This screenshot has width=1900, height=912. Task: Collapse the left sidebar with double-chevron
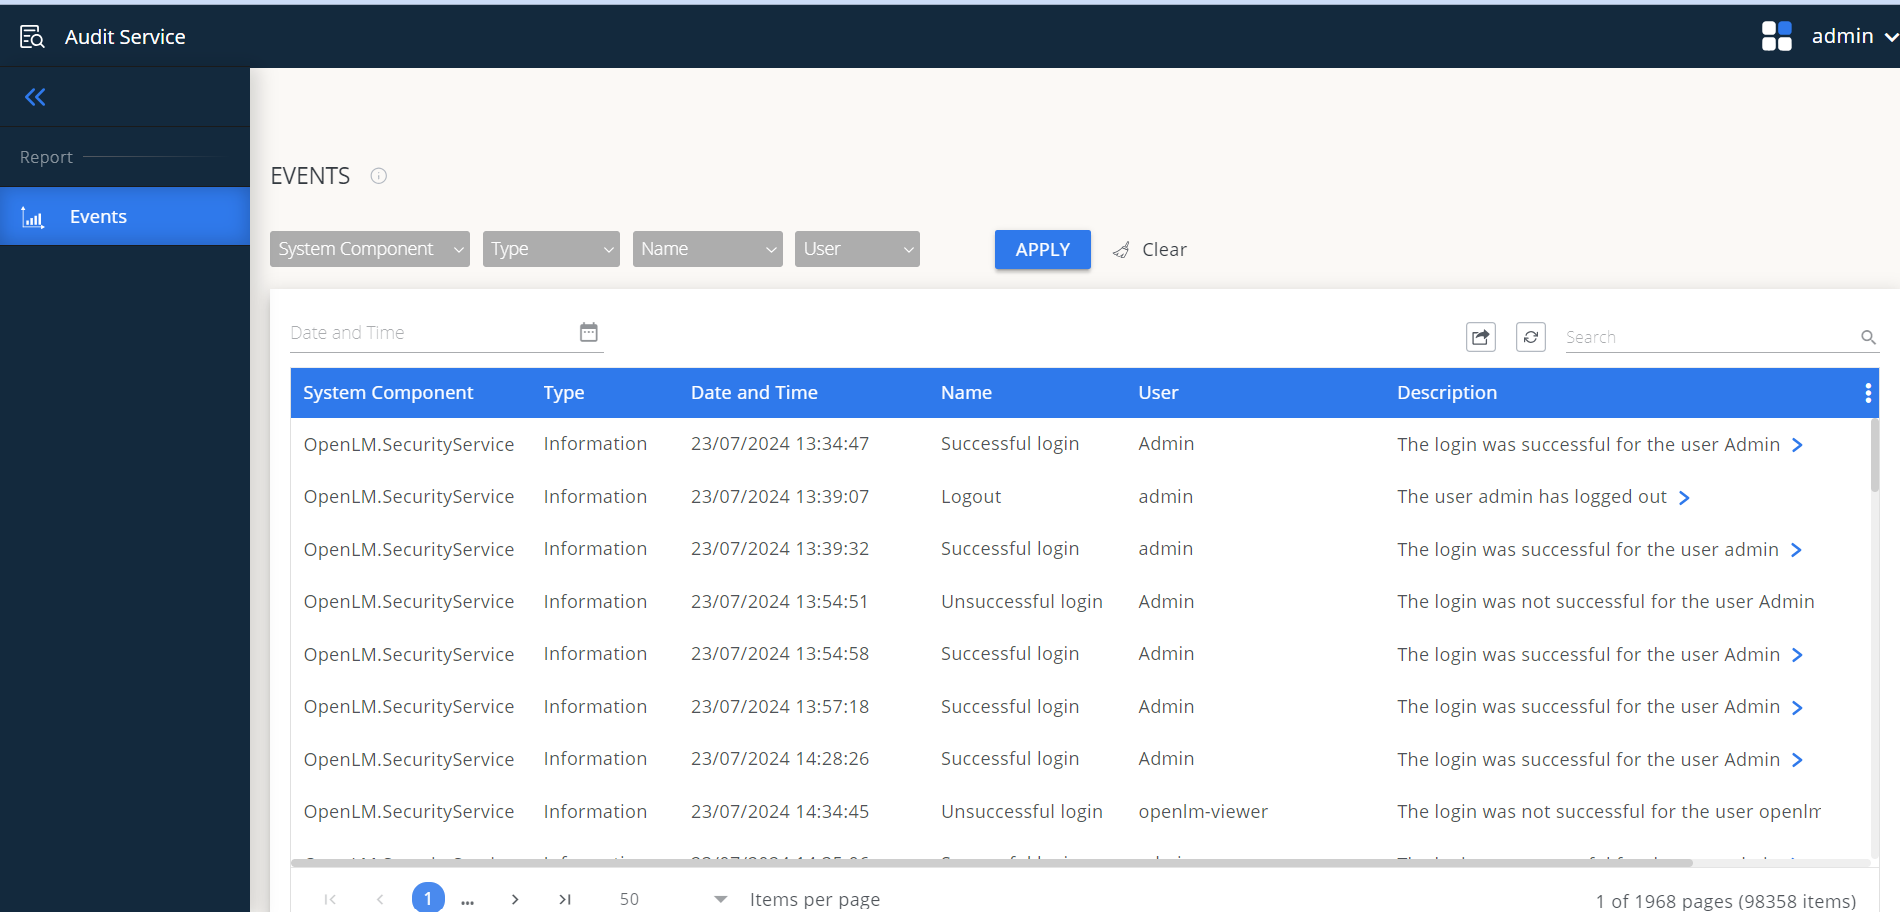pyautogui.click(x=35, y=96)
